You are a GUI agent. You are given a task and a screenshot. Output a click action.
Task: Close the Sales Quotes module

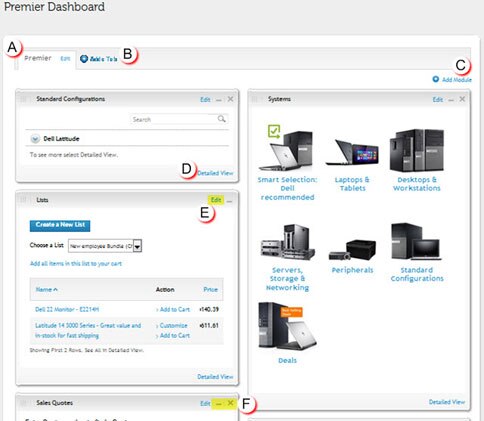tap(230, 403)
